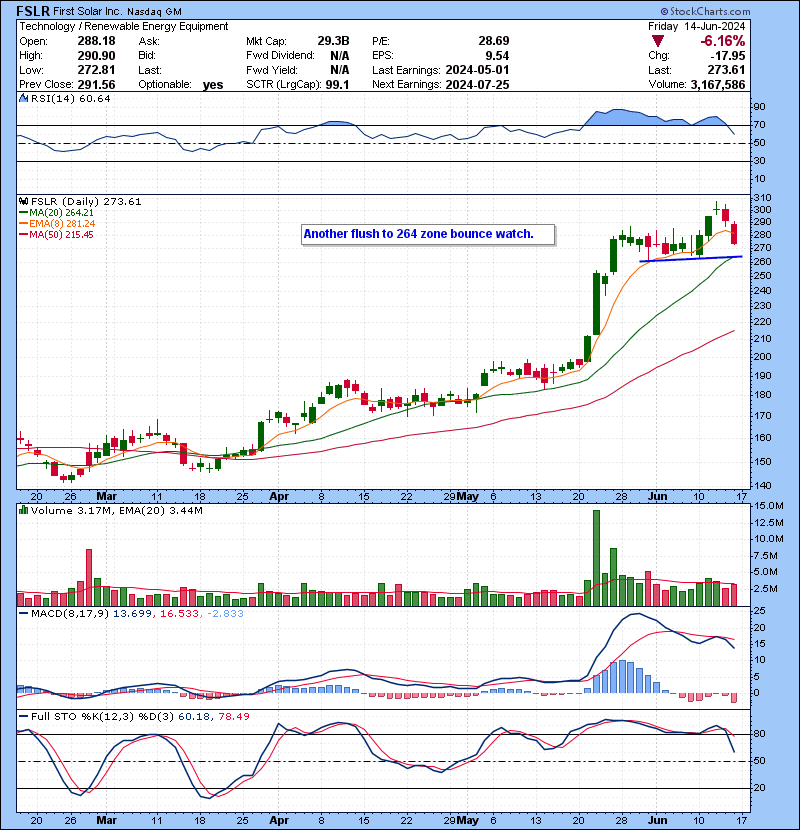Click the tallest green volume bar near 15.0M
Screen dimensions: 800x830
[596, 558]
